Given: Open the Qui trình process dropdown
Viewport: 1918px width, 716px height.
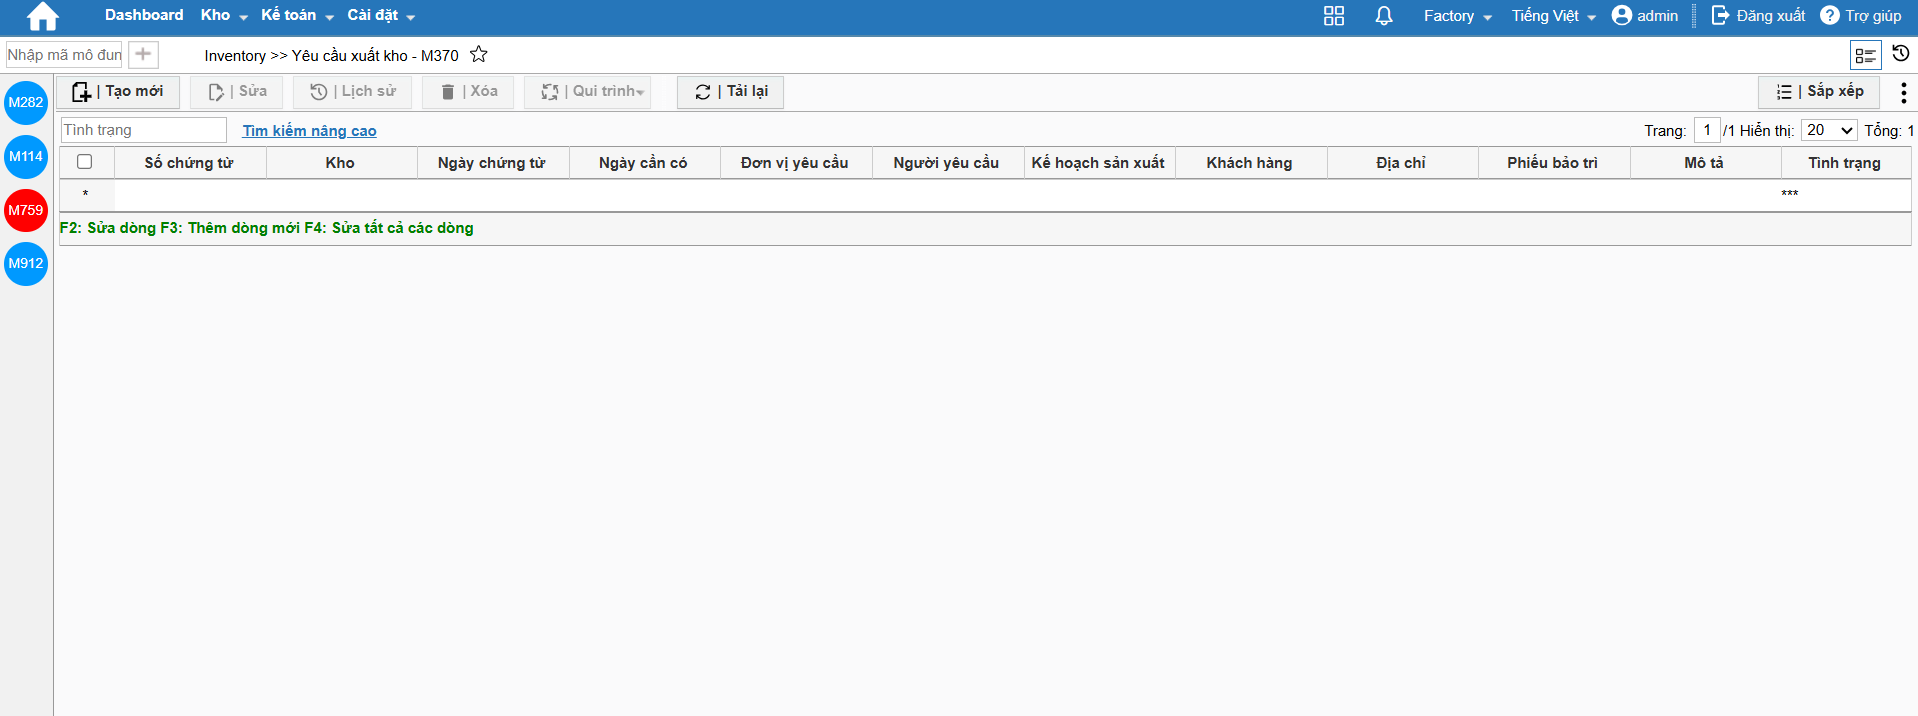Looking at the screenshot, I should (588, 92).
